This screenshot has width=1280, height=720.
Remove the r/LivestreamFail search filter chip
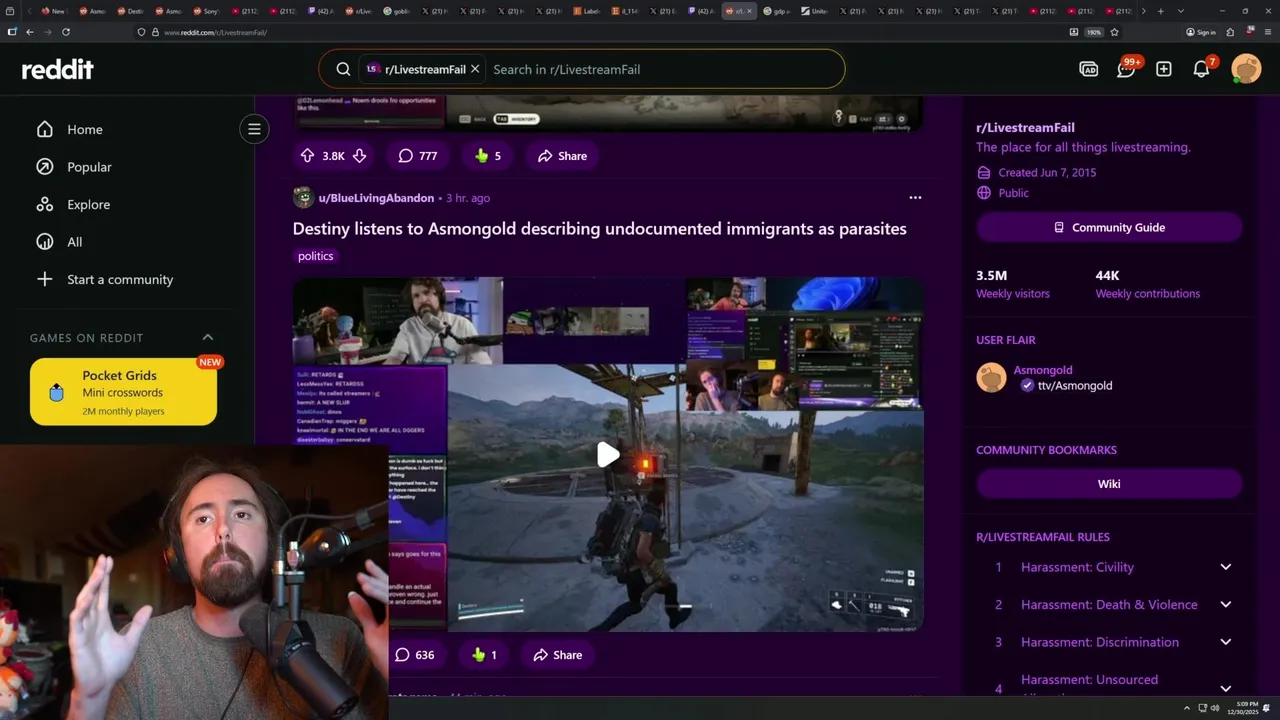[x=475, y=69]
